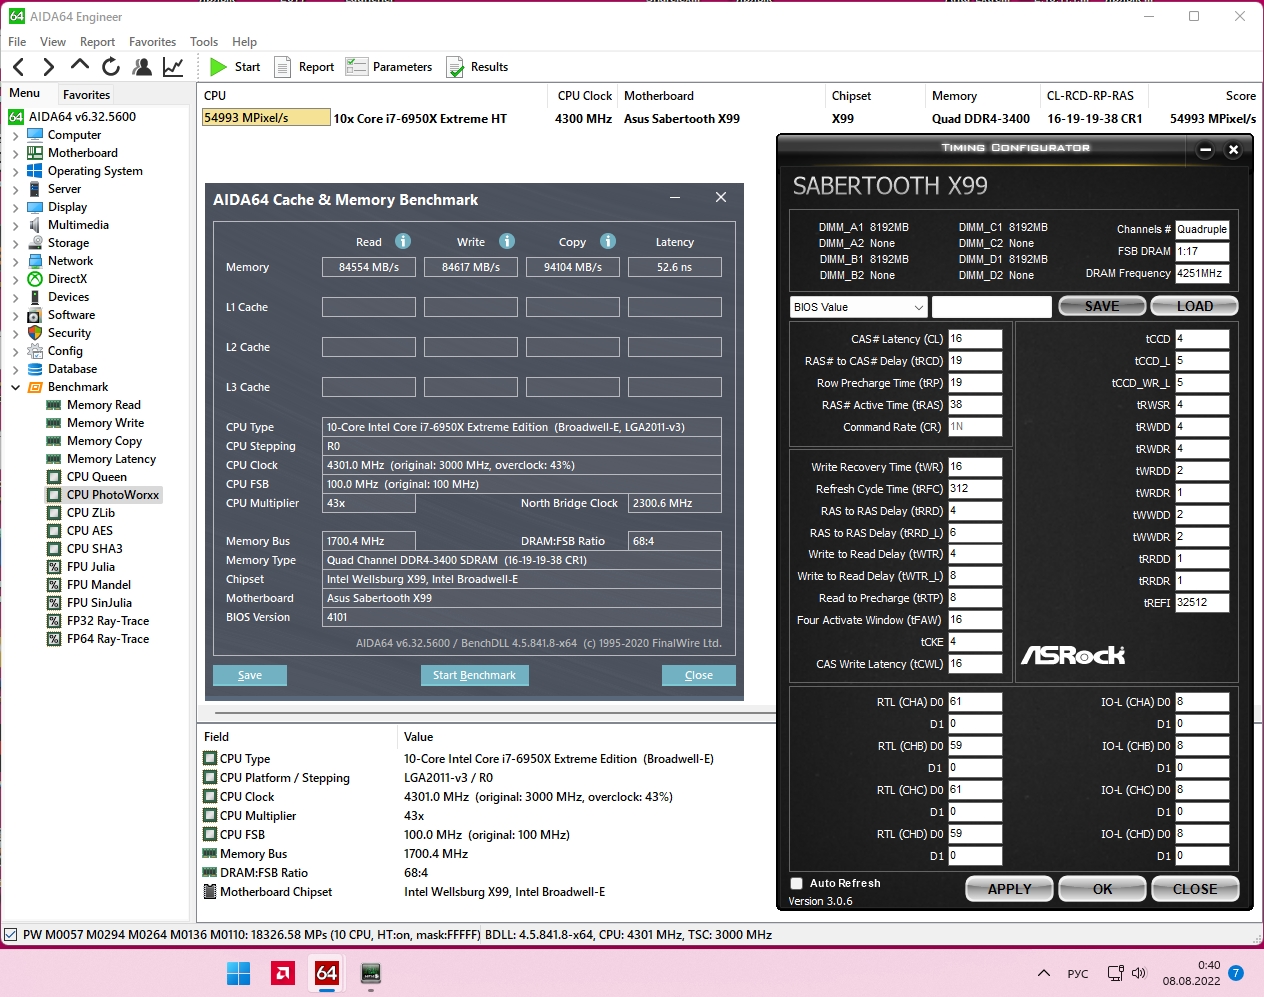Expand the Network tree node

point(15,261)
